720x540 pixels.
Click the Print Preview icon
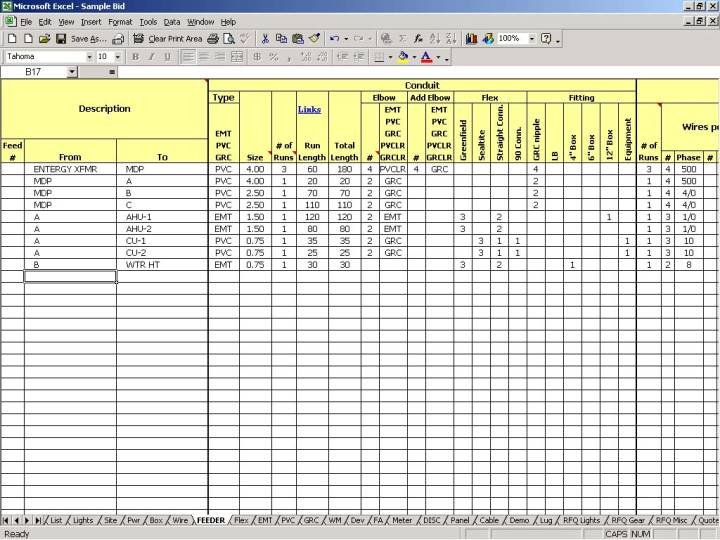[229, 39]
